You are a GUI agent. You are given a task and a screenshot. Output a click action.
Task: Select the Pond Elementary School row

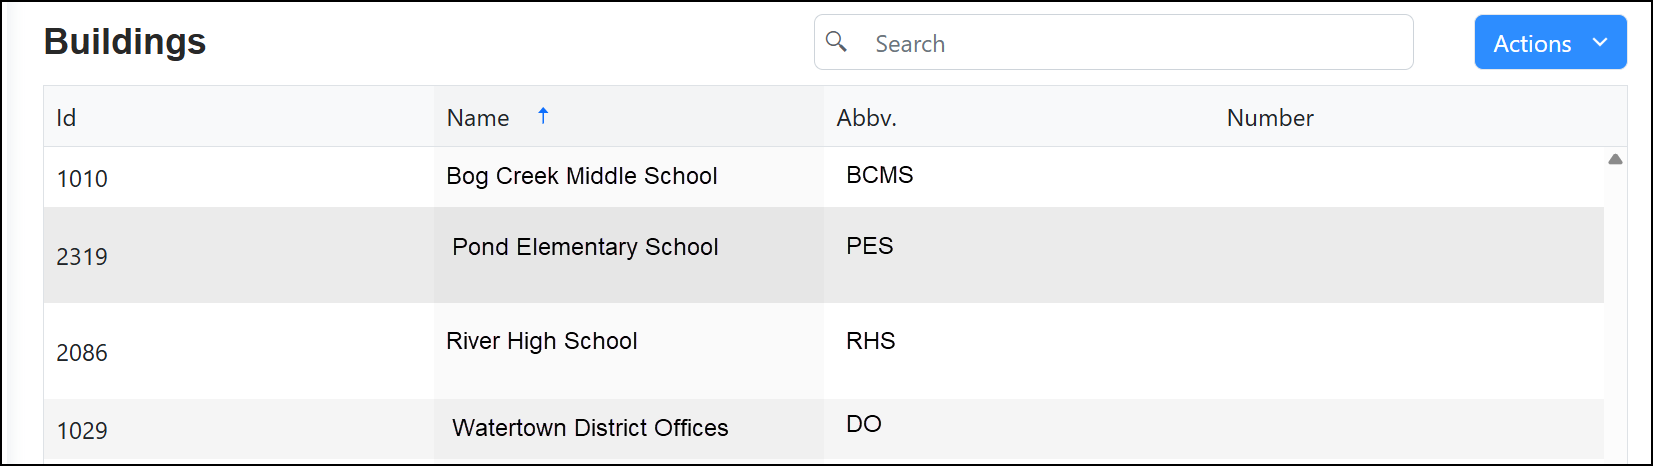point(585,247)
